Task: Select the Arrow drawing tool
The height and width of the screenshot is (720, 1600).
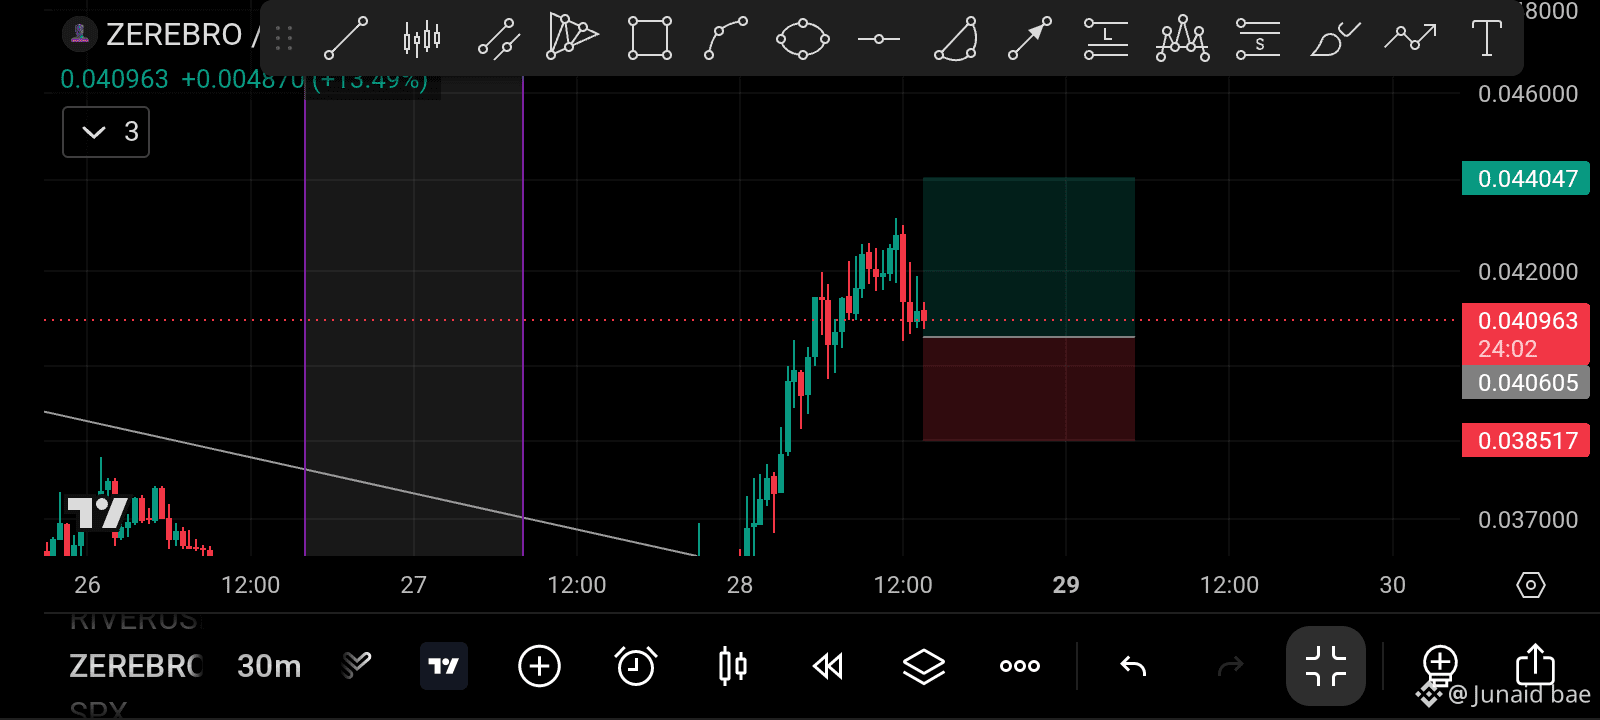Action: pyautogui.click(x=1030, y=38)
